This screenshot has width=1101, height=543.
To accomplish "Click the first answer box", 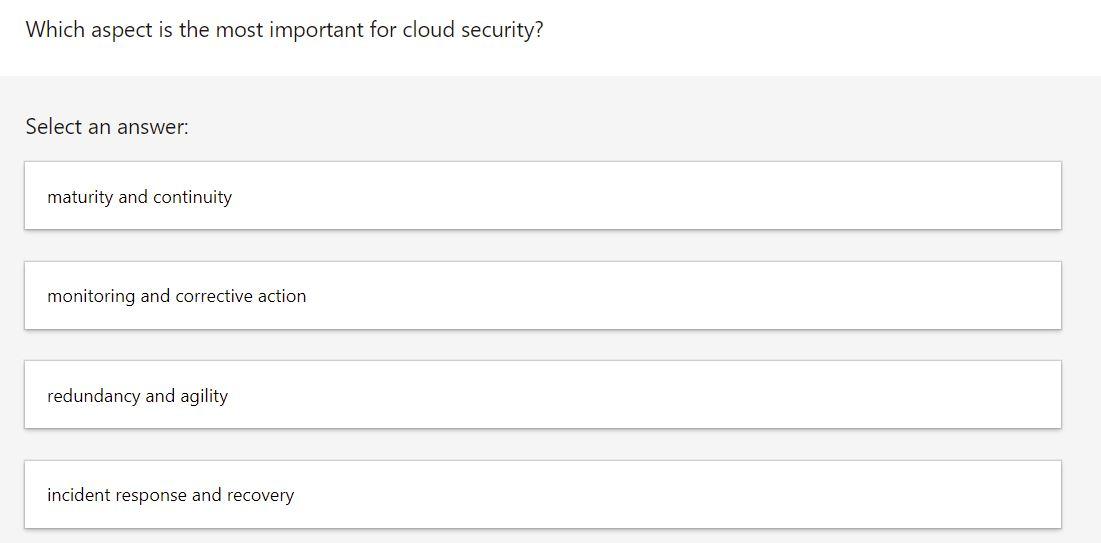I will click(x=542, y=196).
